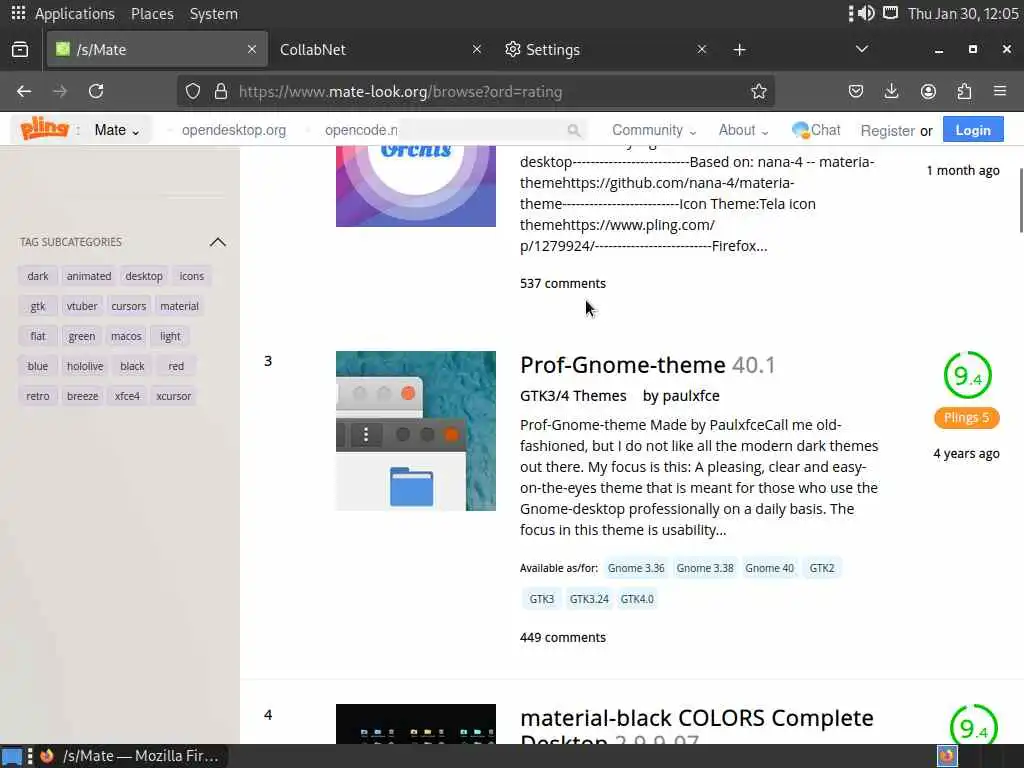Filter by the icons tag
Screen dimensions: 1024x768
(x=192, y=276)
